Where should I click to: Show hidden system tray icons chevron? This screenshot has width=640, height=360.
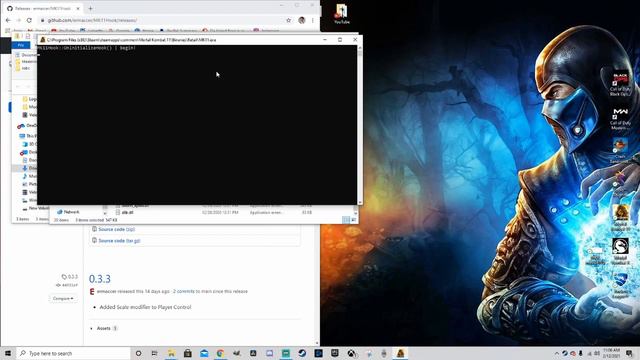pyautogui.click(x=556, y=353)
